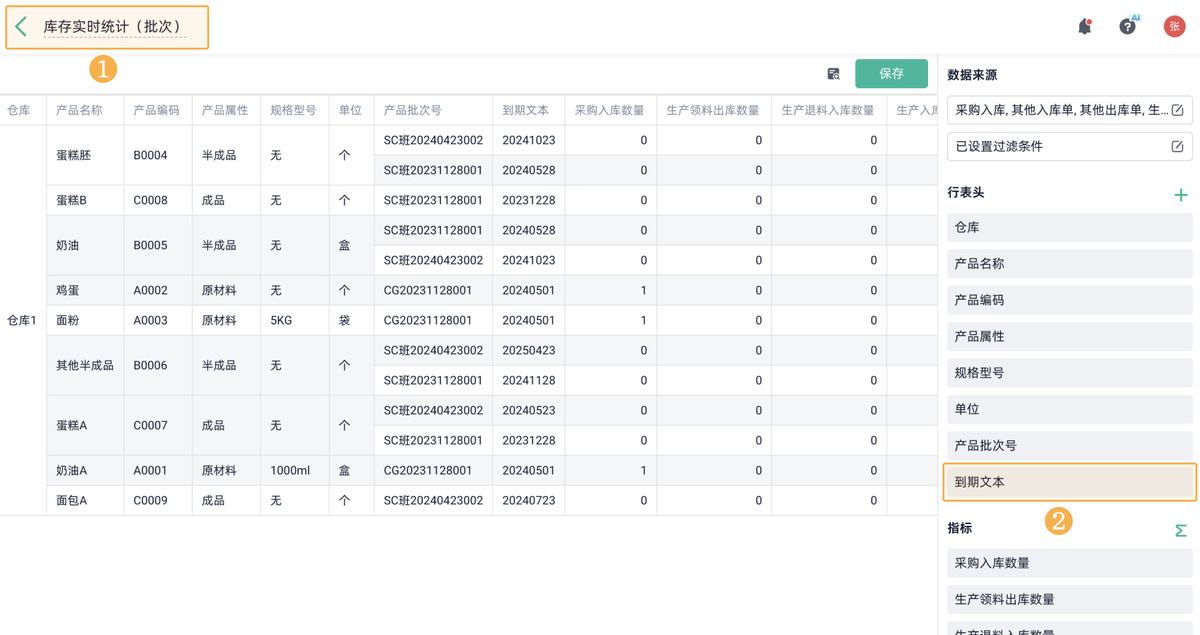The image size is (1200, 635).
Task: Select the 产品批次号 row header field
Action: click(x=1069, y=445)
